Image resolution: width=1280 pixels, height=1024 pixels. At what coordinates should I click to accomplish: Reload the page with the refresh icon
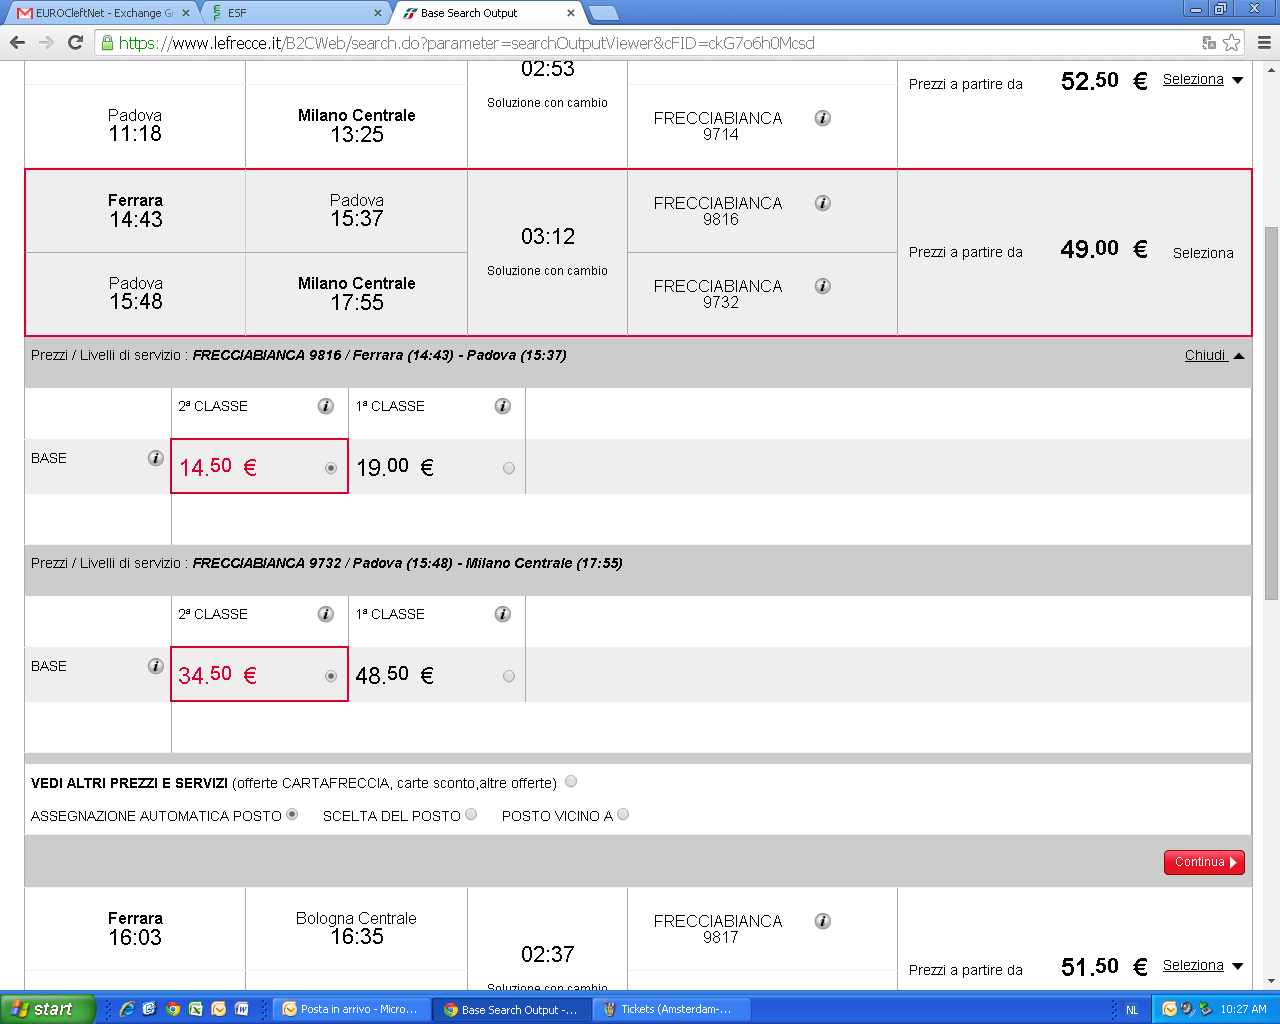click(75, 43)
